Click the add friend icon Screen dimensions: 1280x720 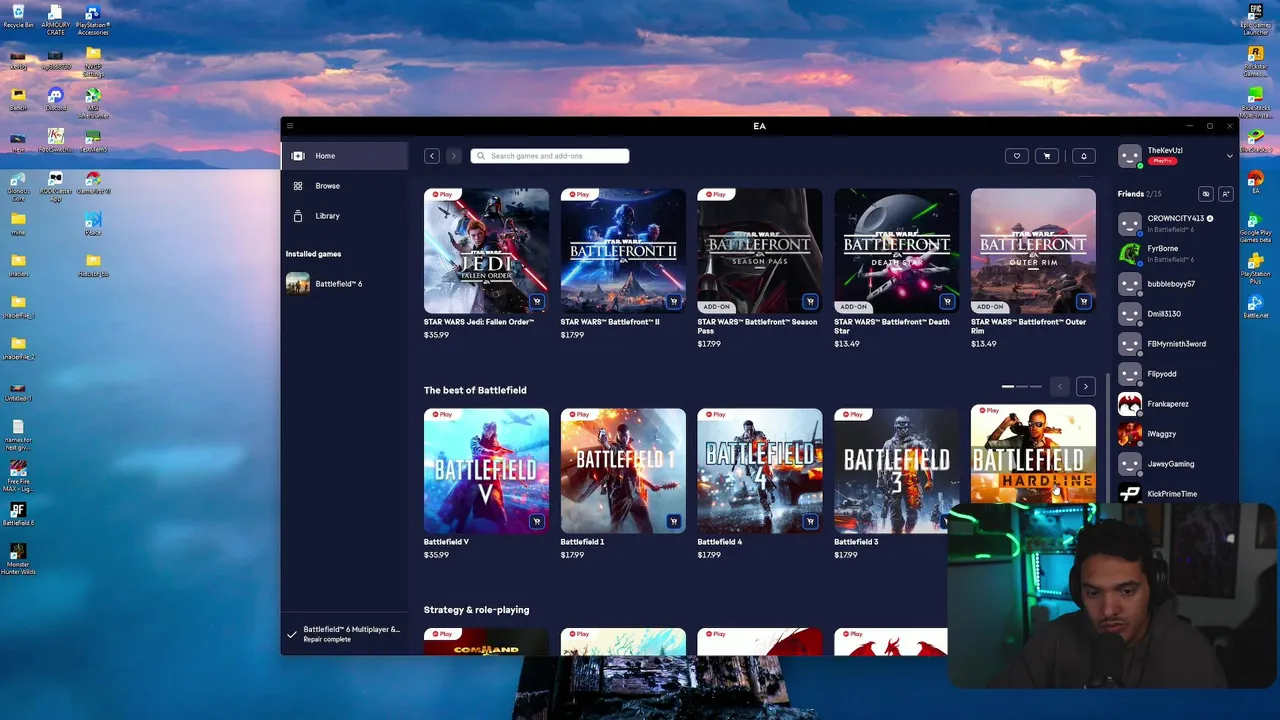click(x=1226, y=194)
